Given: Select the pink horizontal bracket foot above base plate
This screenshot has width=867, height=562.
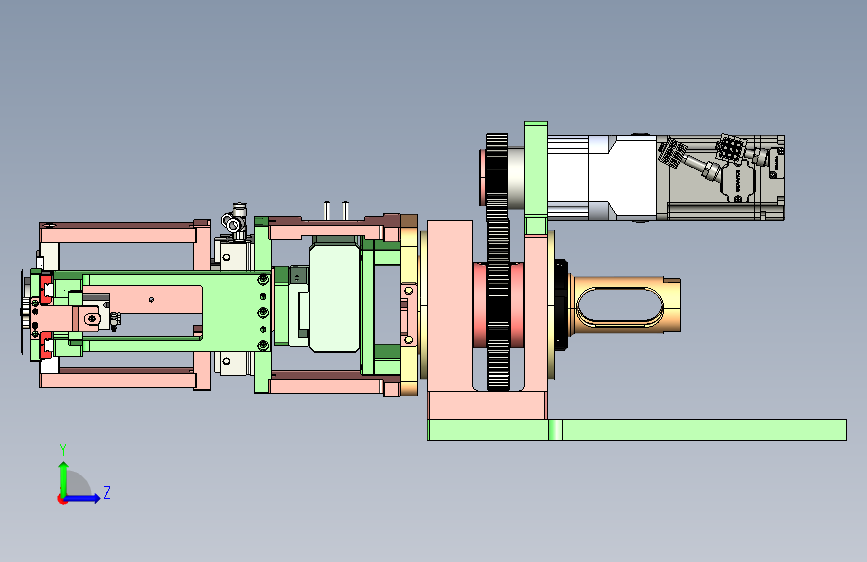Looking at the screenshot, I should 487,405.
